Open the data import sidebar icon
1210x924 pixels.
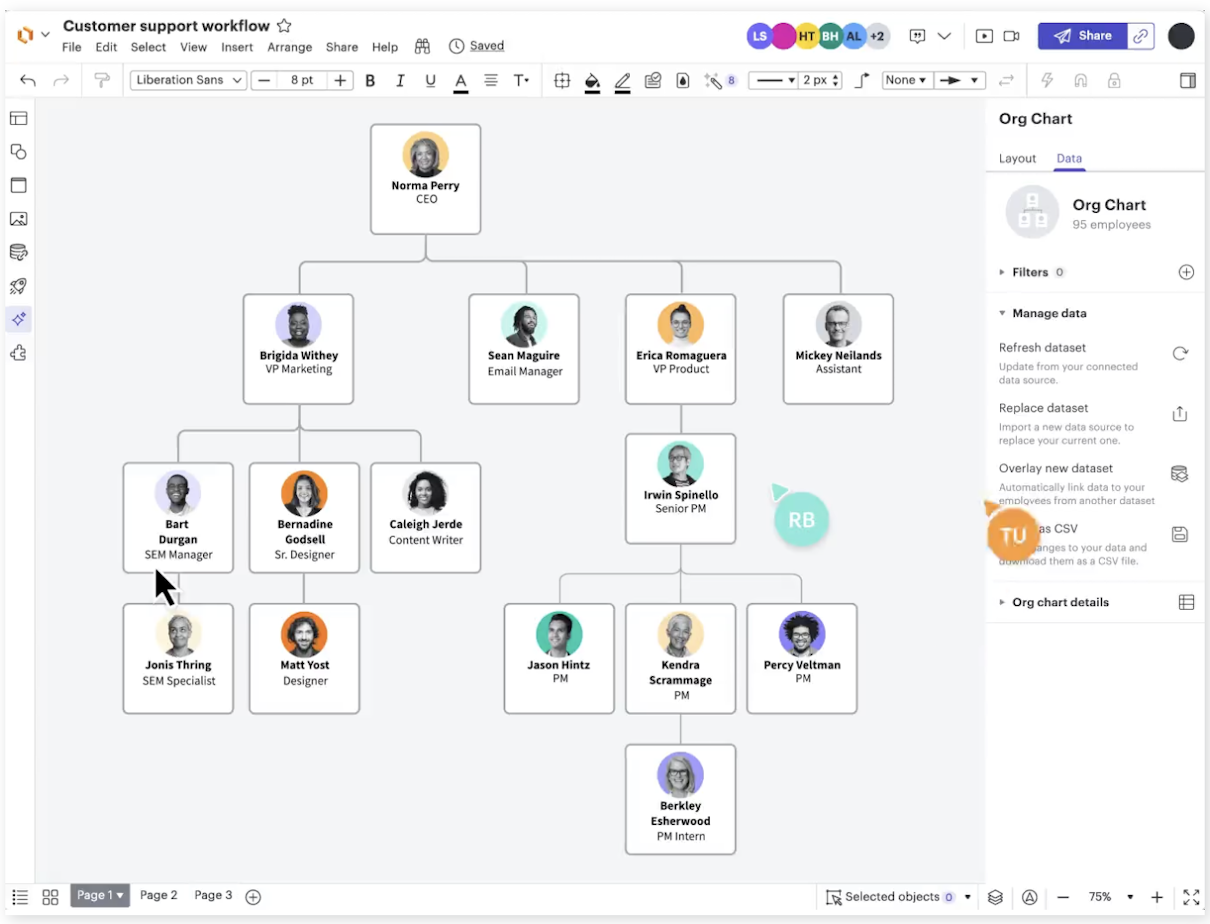[18, 252]
